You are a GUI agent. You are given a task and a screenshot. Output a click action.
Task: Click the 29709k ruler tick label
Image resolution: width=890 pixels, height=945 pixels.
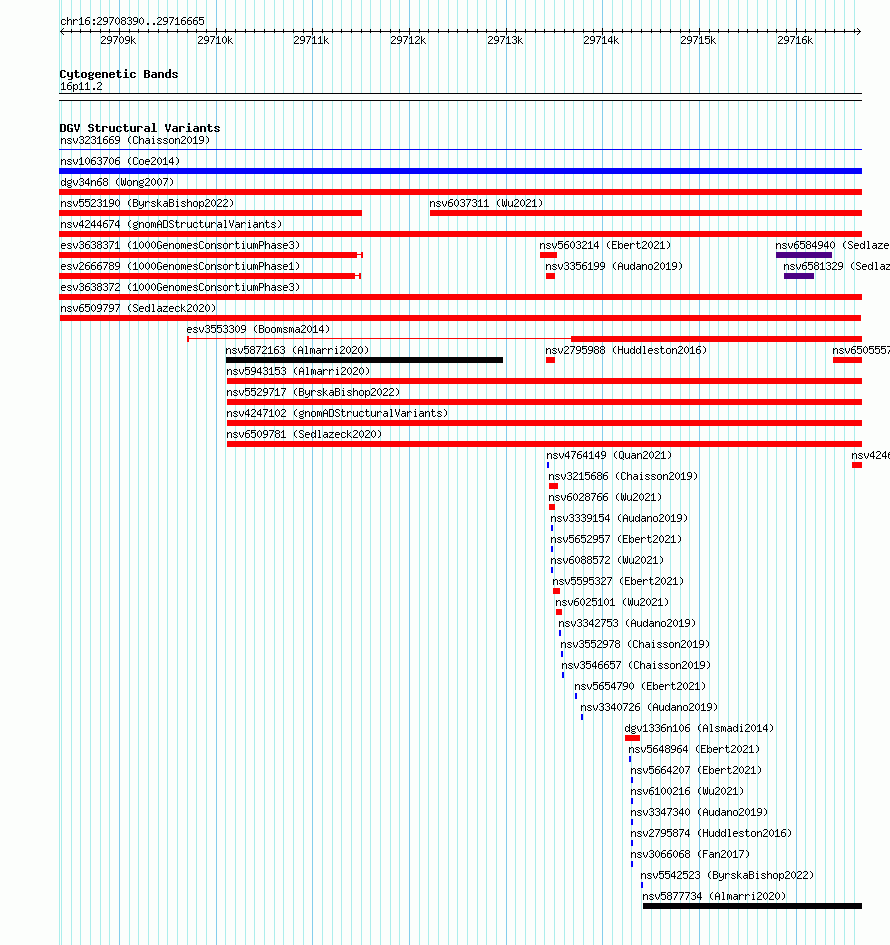tap(118, 40)
